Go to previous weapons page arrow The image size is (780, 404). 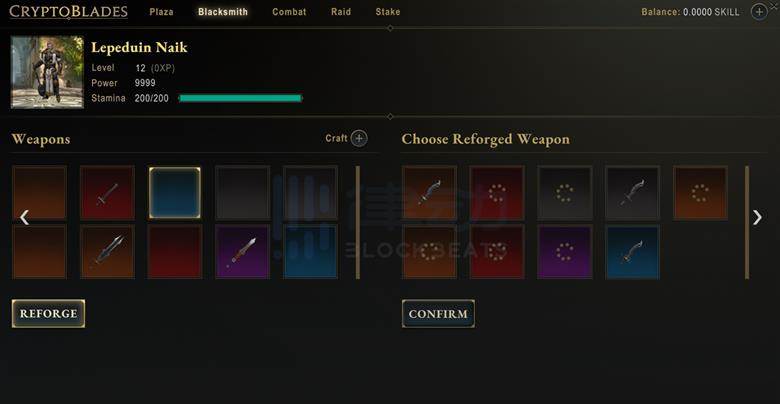pyautogui.click(x=24, y=217)
